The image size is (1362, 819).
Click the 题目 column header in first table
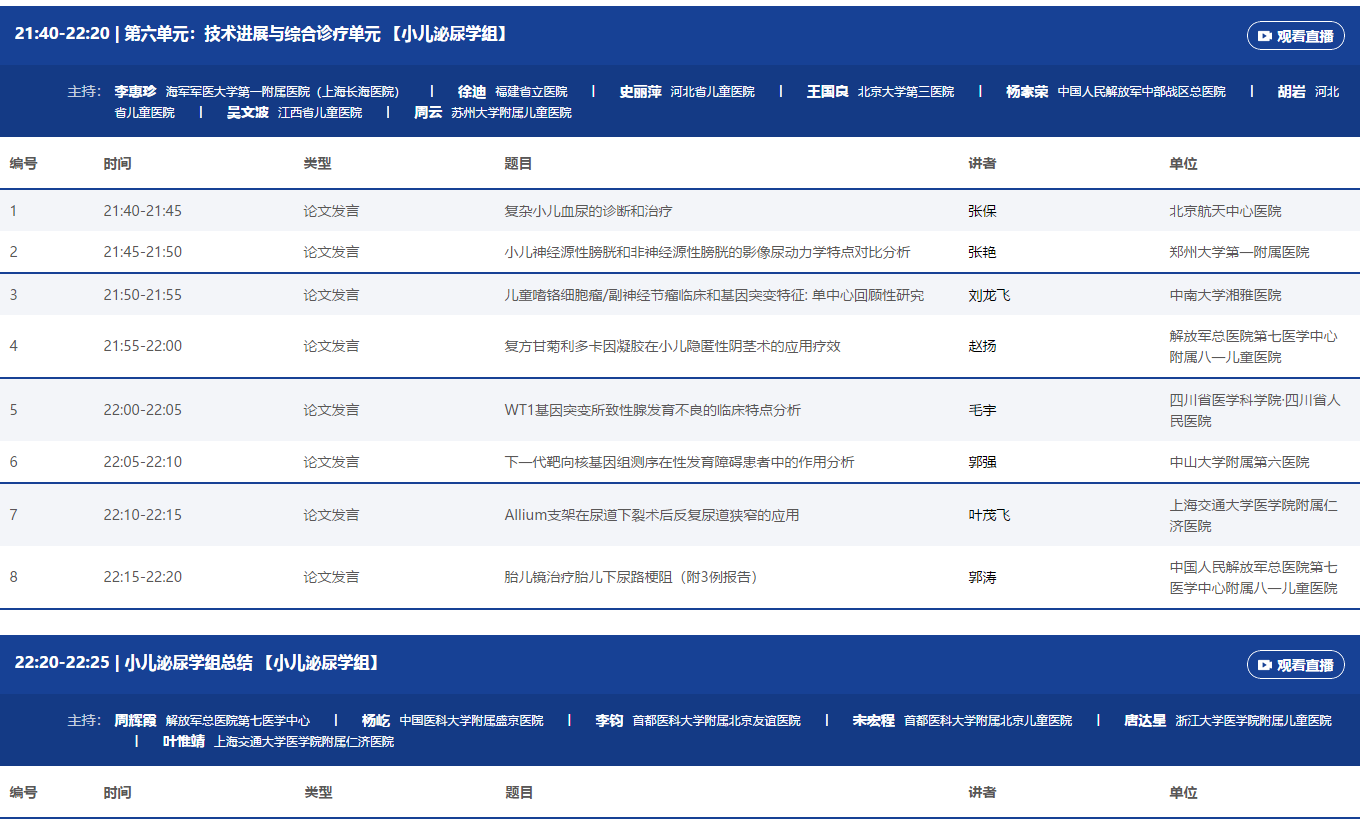(x=518, y=164)
